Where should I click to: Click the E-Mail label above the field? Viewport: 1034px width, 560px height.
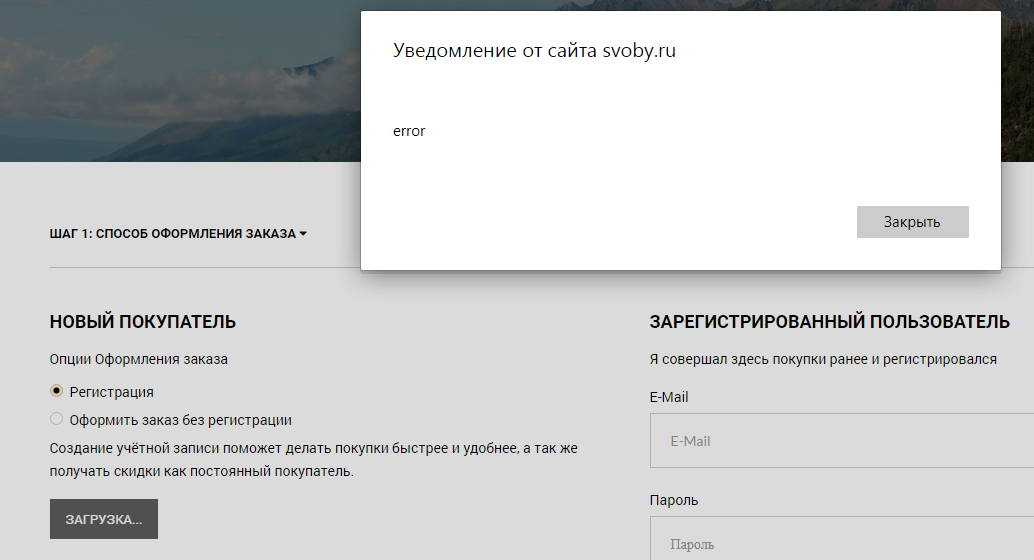[669, 397]
